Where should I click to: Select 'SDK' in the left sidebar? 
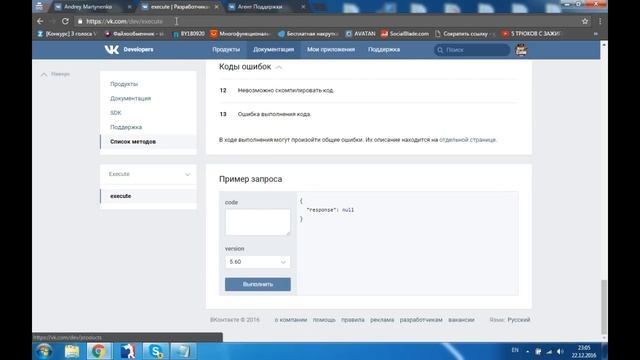(116, 113)
